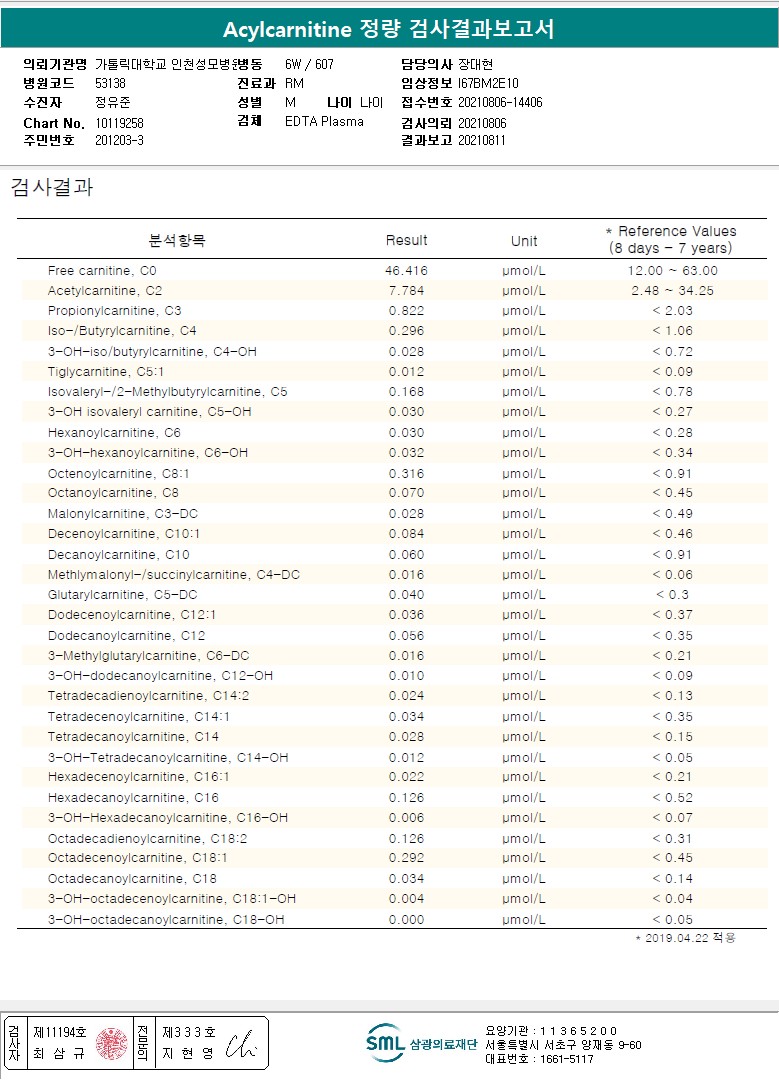Click the Reference Values column header

click(x=670, y=239)
